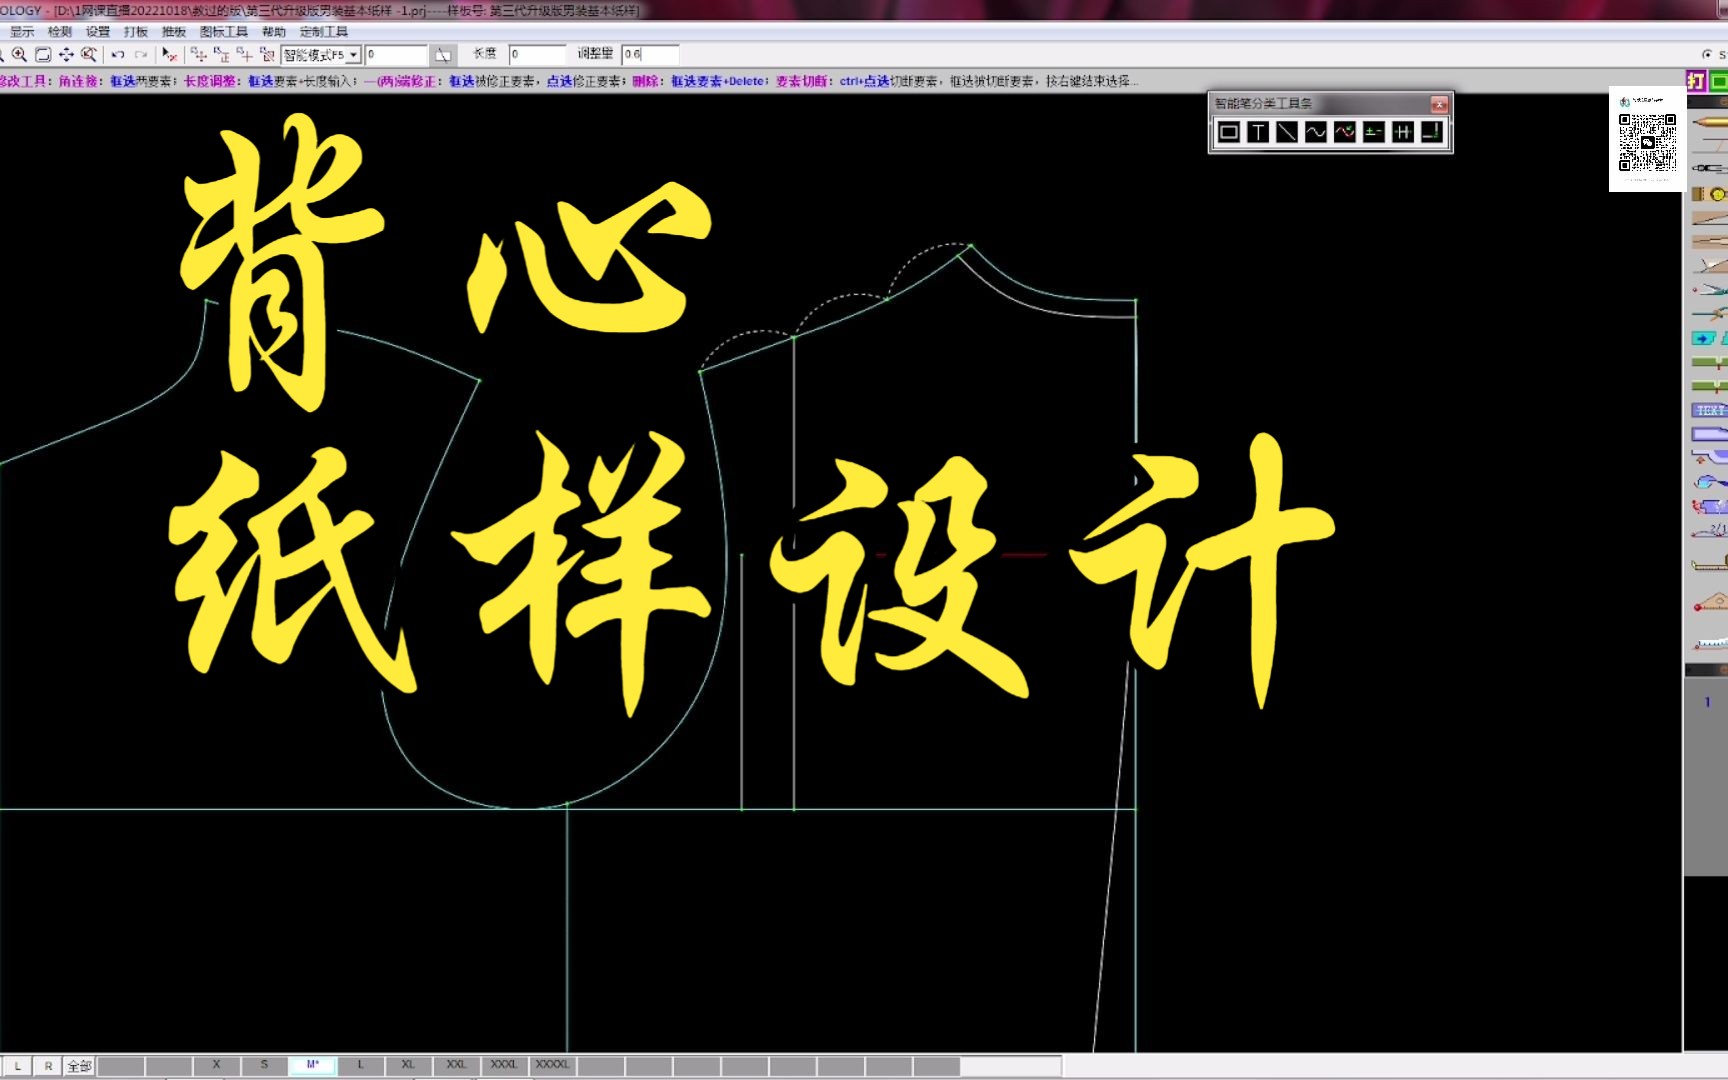Click the arrow with red X delete-selection icon
Viewport: 1728px width, 1080px height.
[170, 55]
